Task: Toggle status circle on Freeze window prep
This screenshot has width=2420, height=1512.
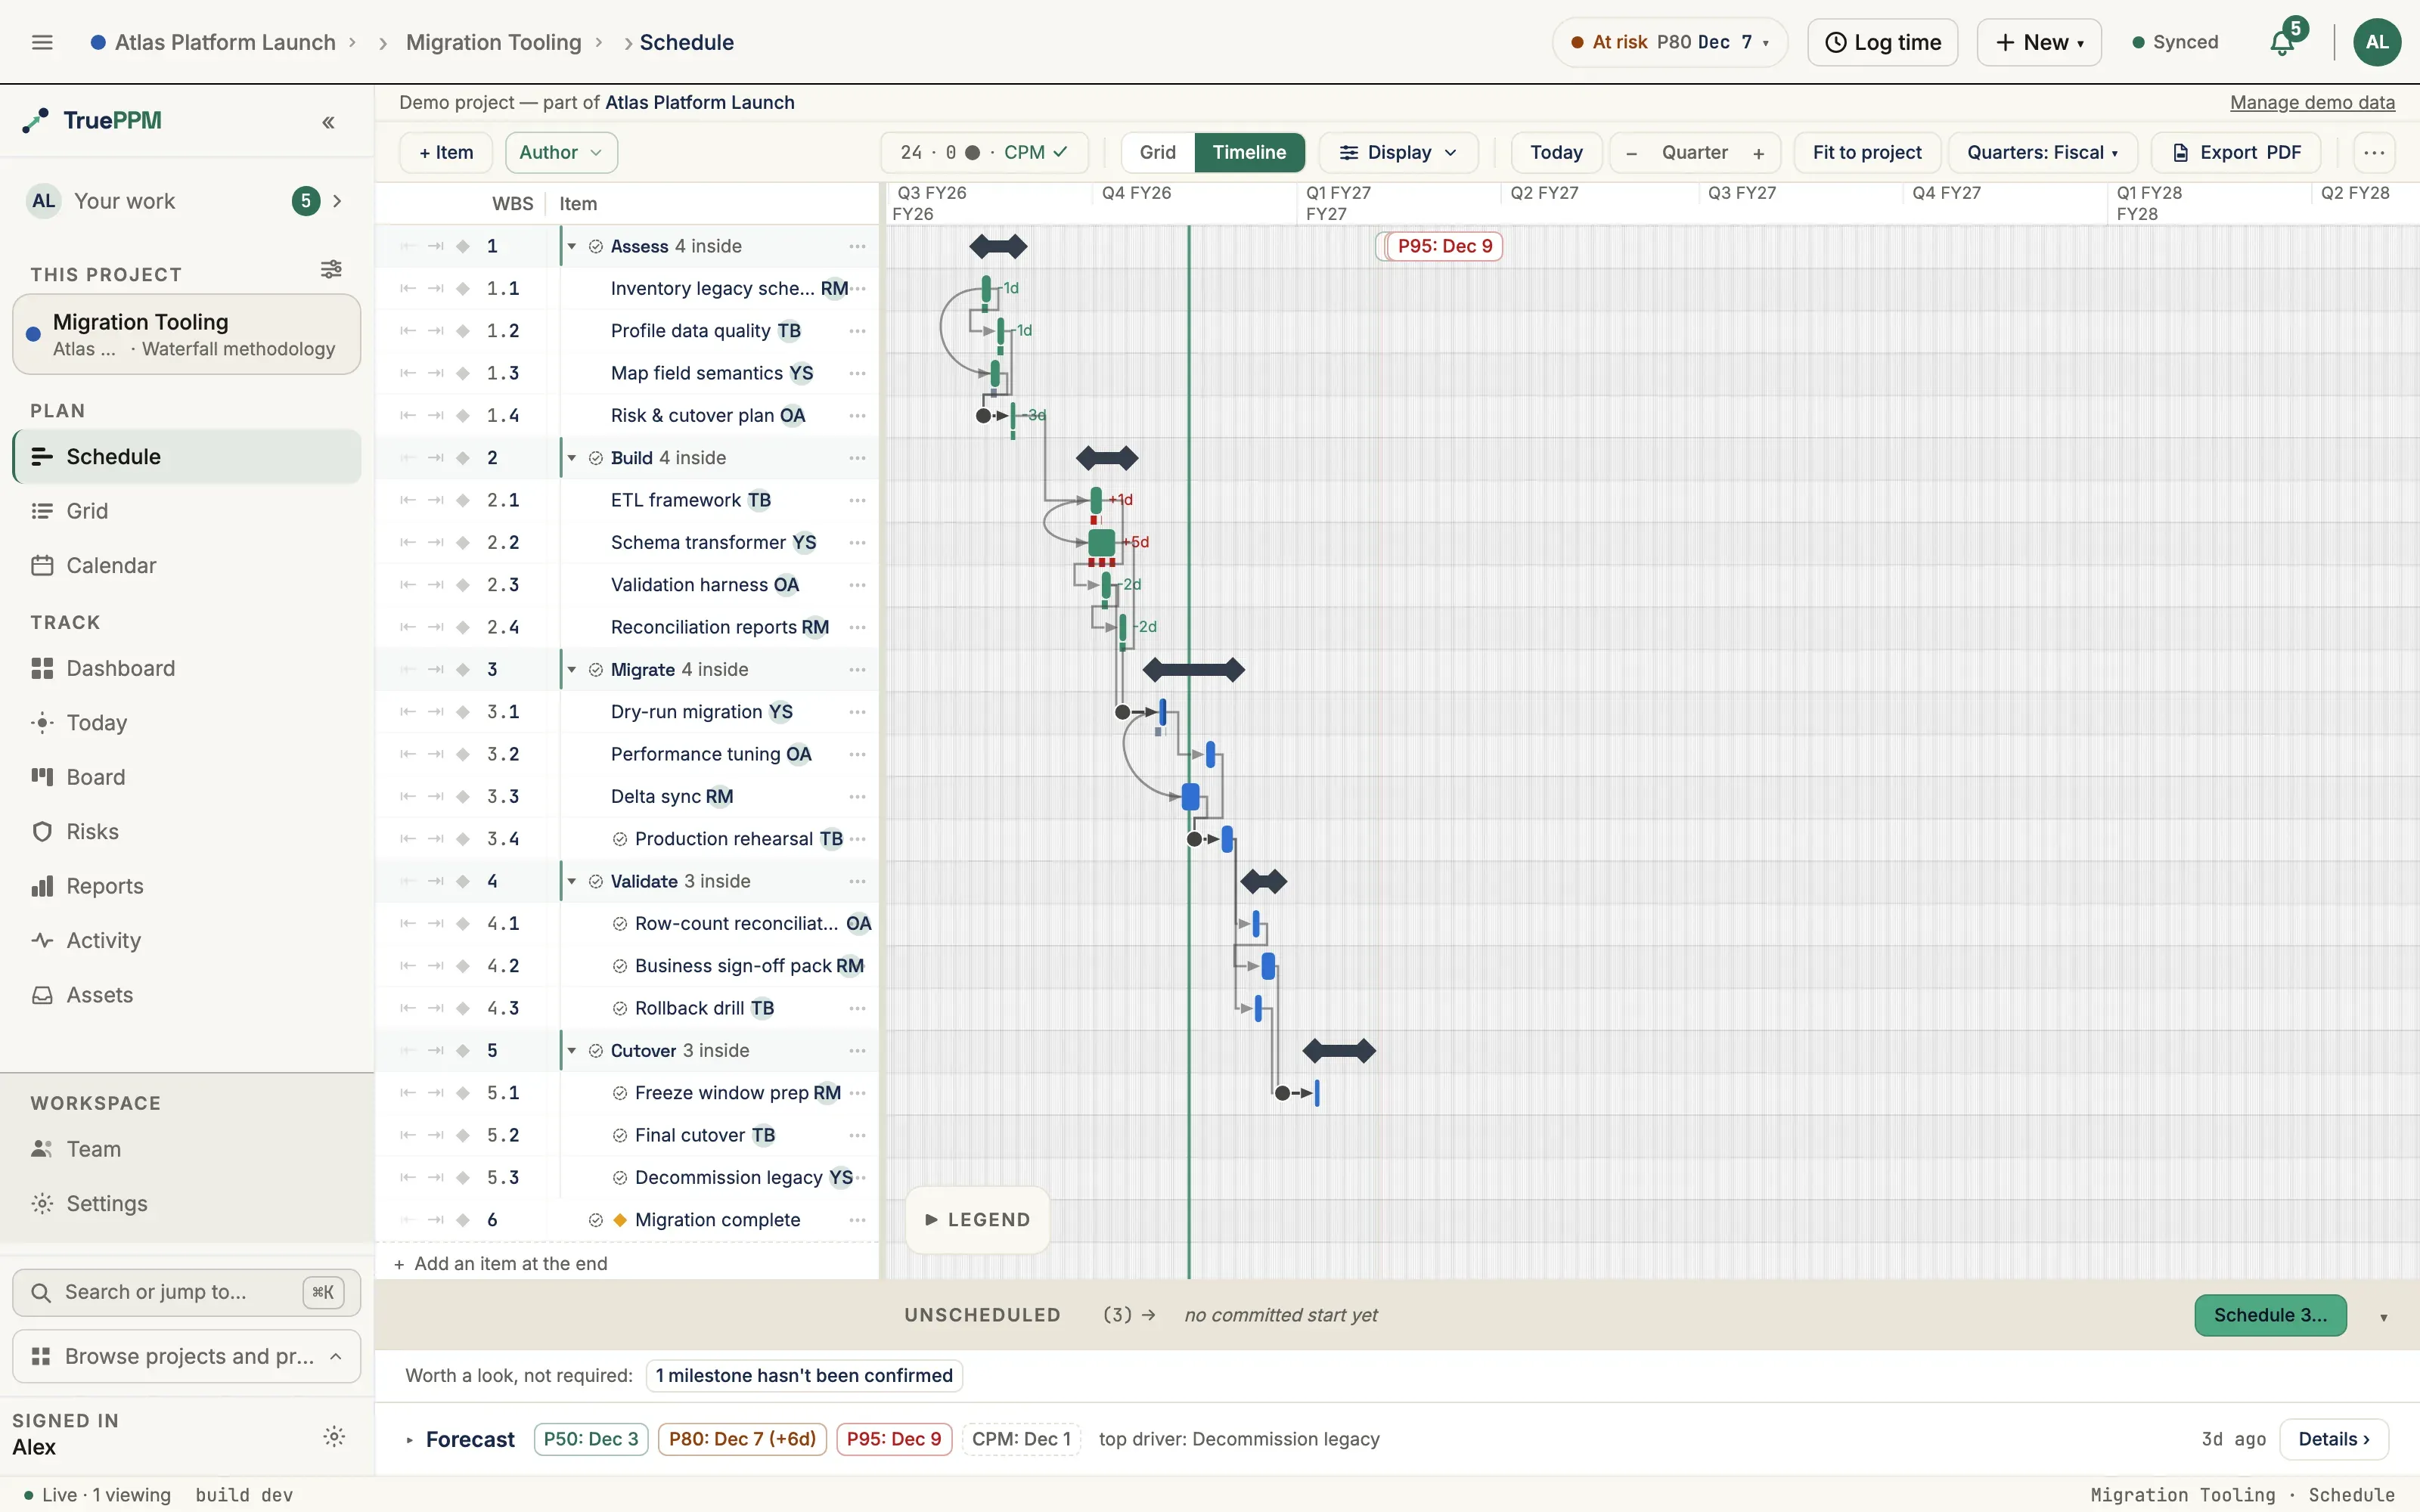Action: 620,1093
